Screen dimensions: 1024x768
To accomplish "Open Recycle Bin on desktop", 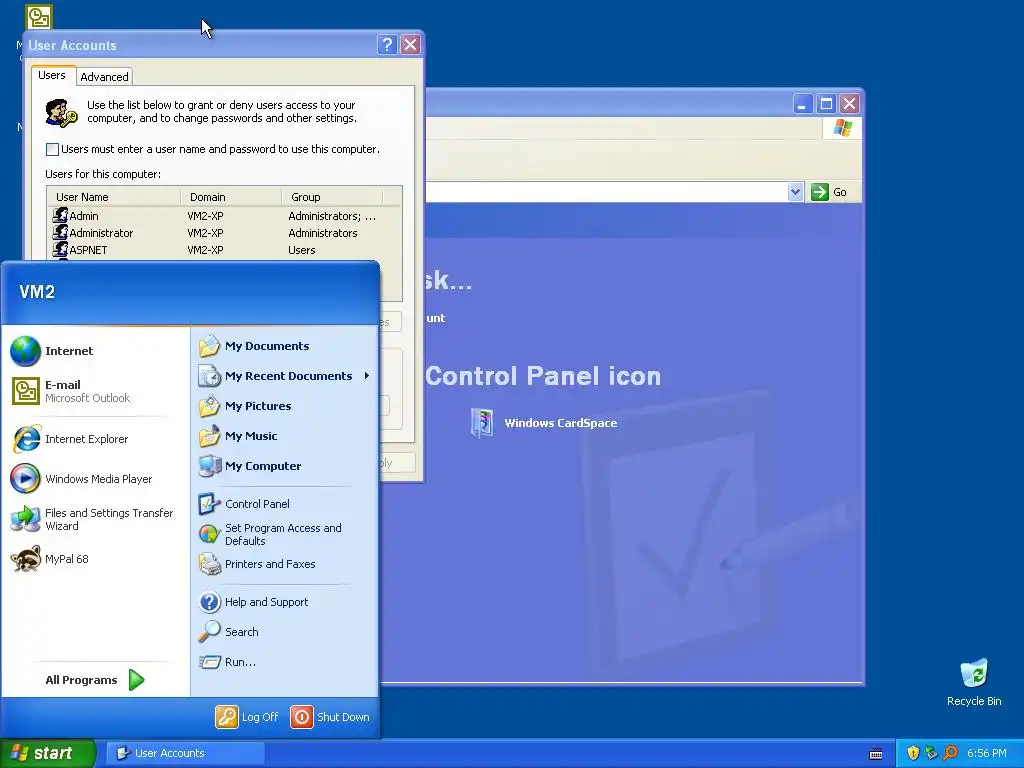I will 974,683.
